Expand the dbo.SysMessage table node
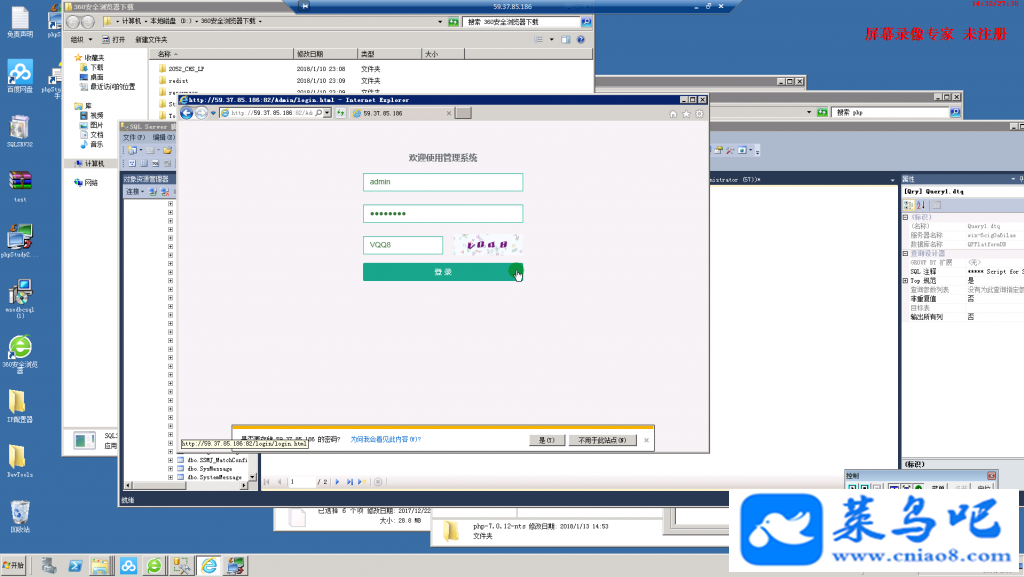 [170, 469]
